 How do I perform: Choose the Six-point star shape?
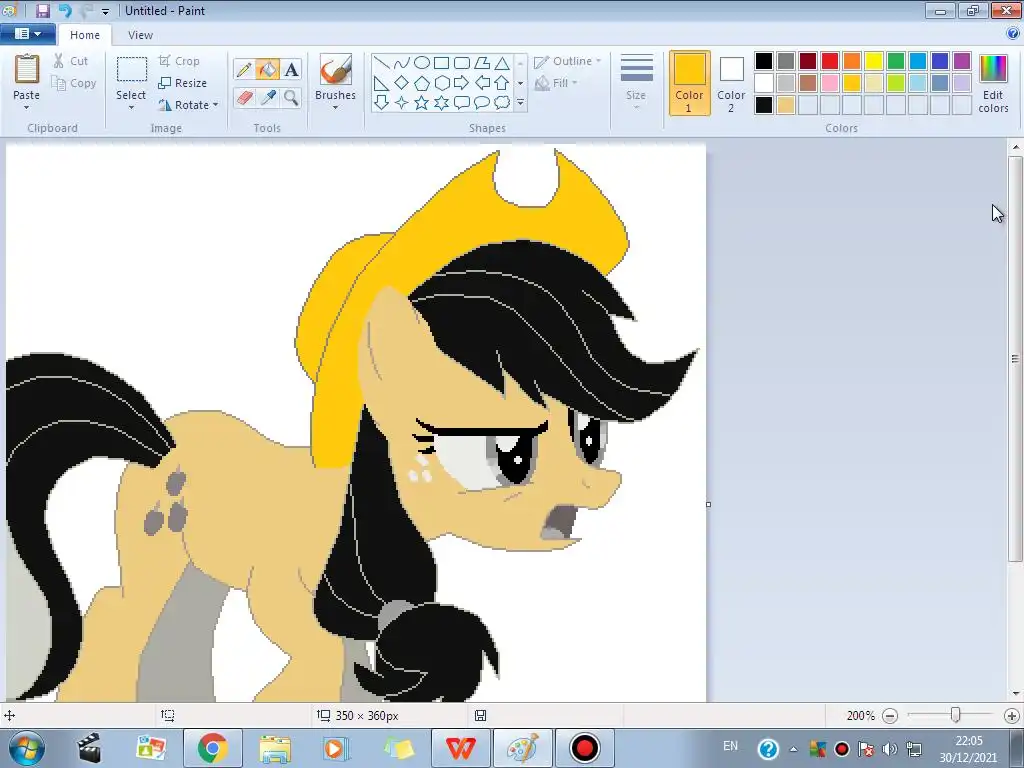[x=441, y=103]
